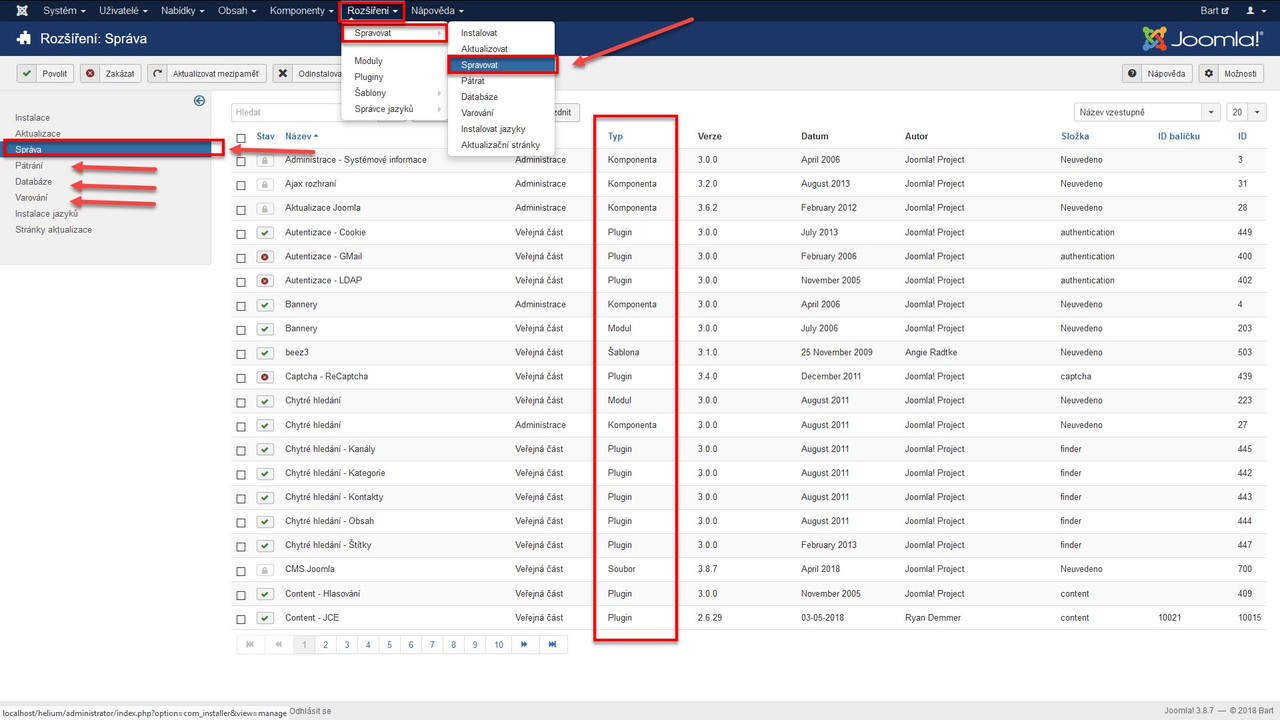Toggle status icon for Autentizace - Cookie
Image resolution: width=1280 pixels, height=720 pixels.
pos(265,232)
